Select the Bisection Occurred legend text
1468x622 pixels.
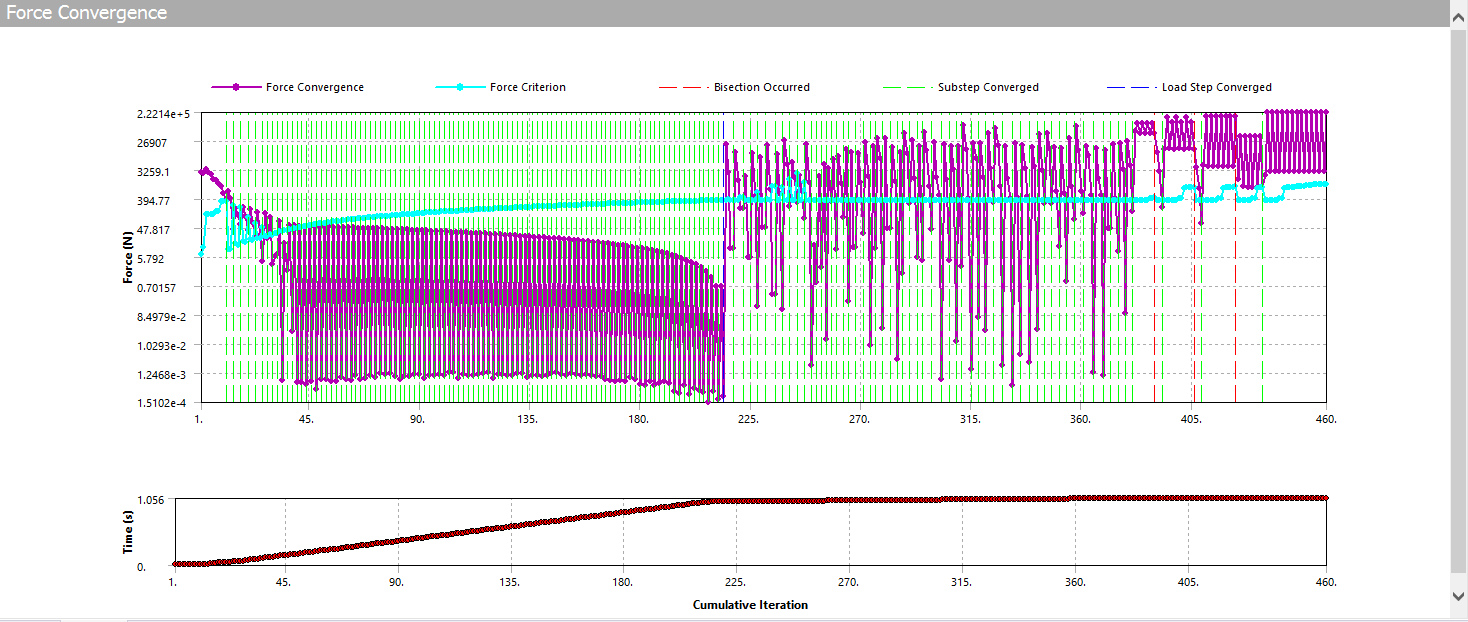point(761,87)
